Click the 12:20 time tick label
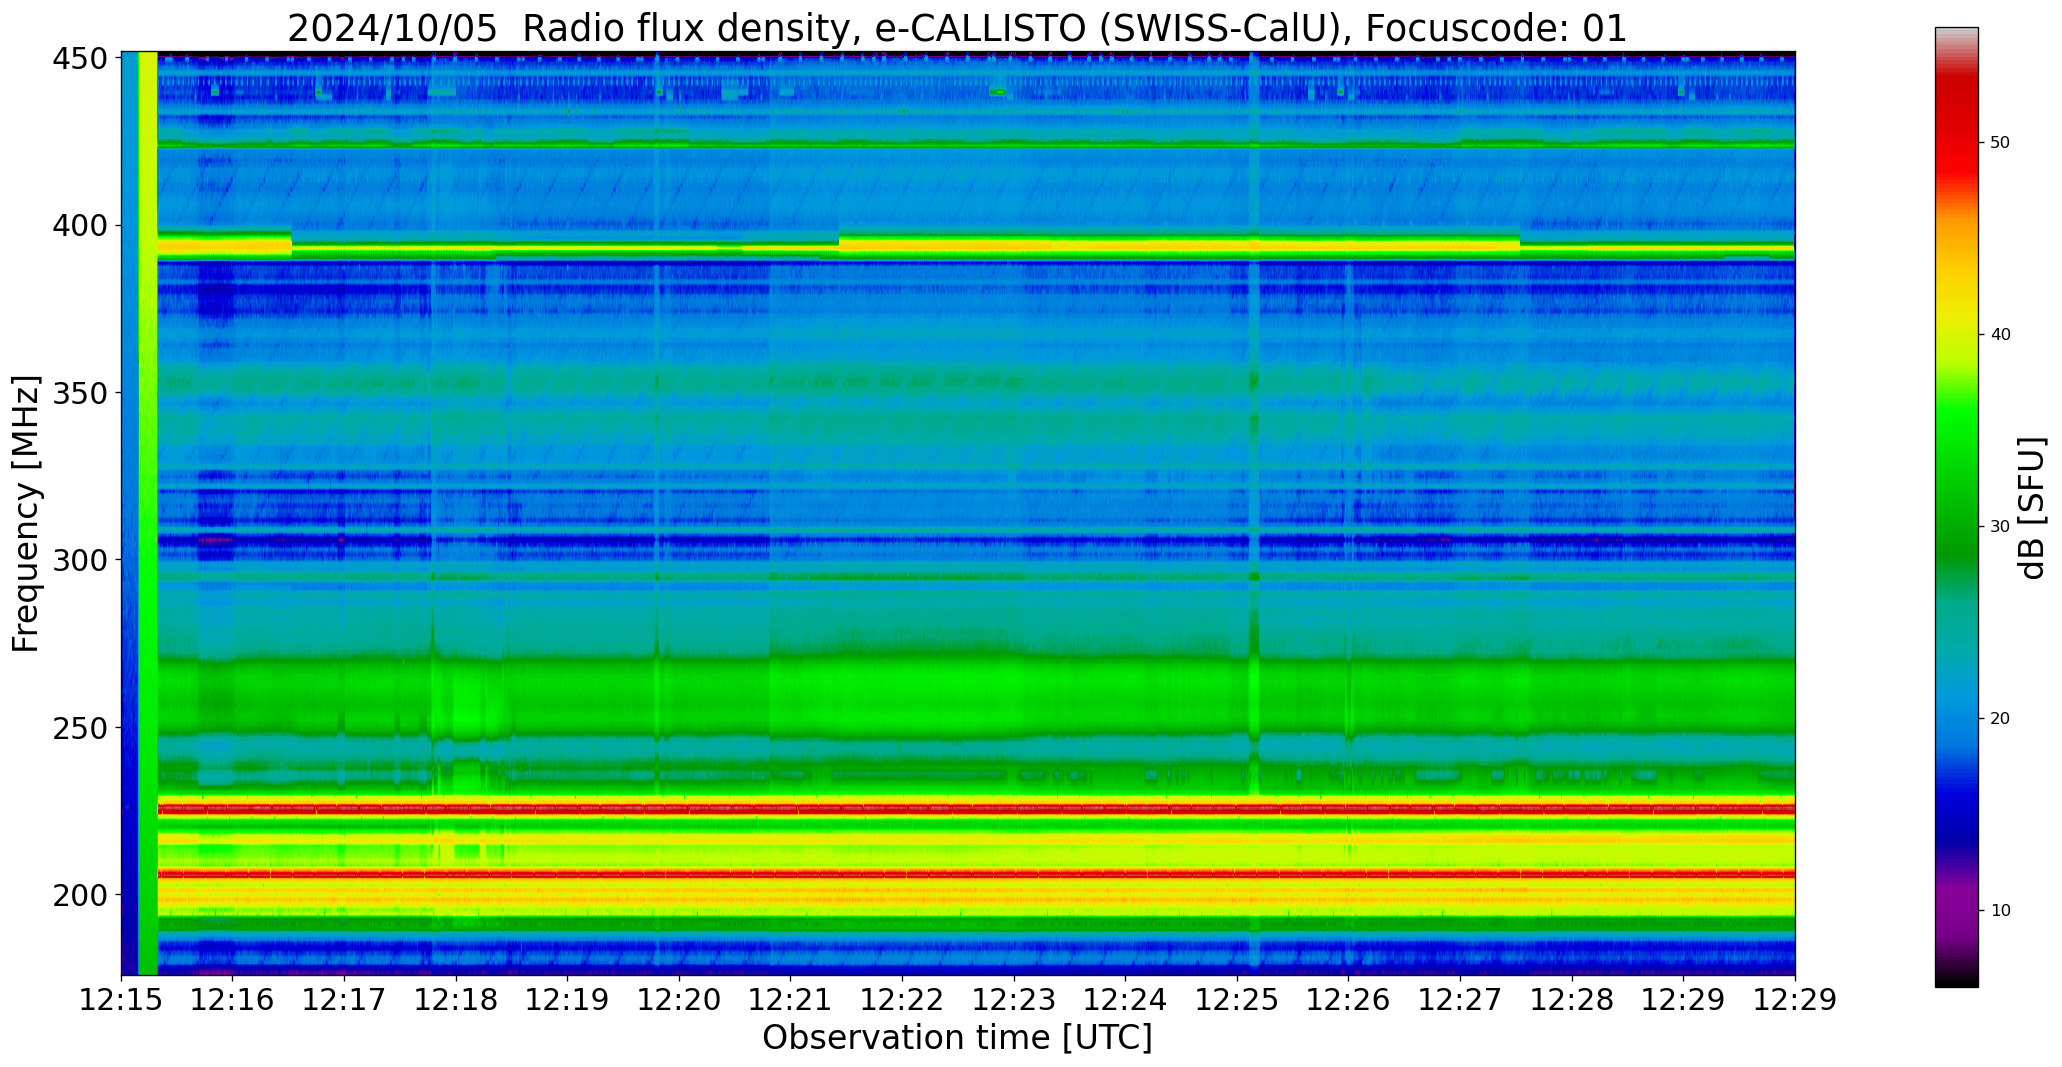 click(680, 1000)
